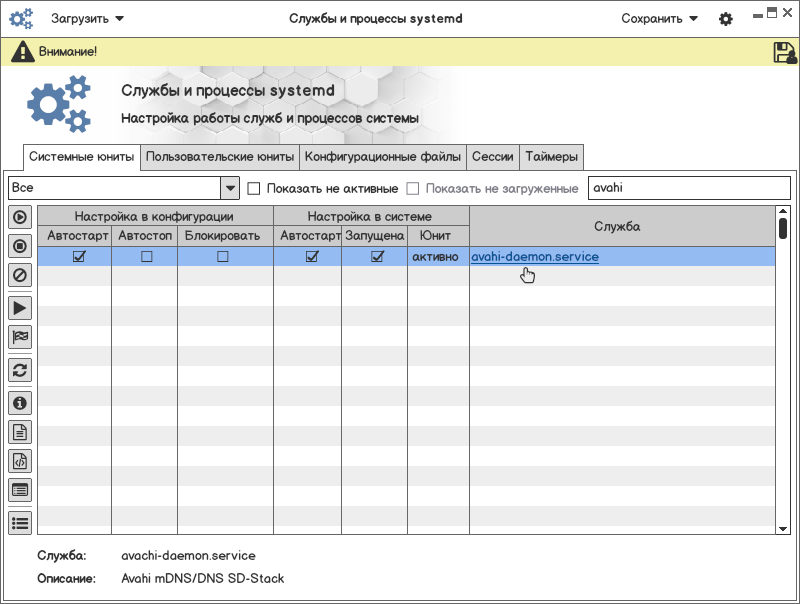Click the bulleted list icon at bottom
Screen dimensions: 800x604
pyautogui.click(x=19, y=521)
